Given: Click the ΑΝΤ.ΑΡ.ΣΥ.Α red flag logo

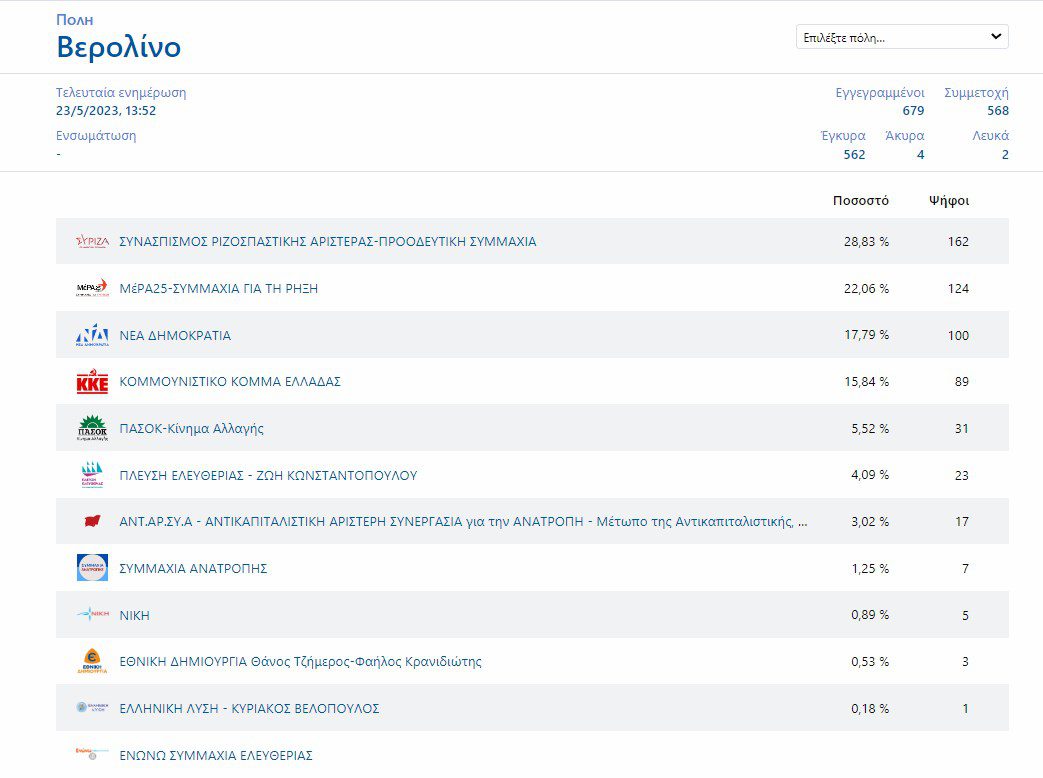Looking at the screenshot, I should pyautogui.click(x=92, y=521).
